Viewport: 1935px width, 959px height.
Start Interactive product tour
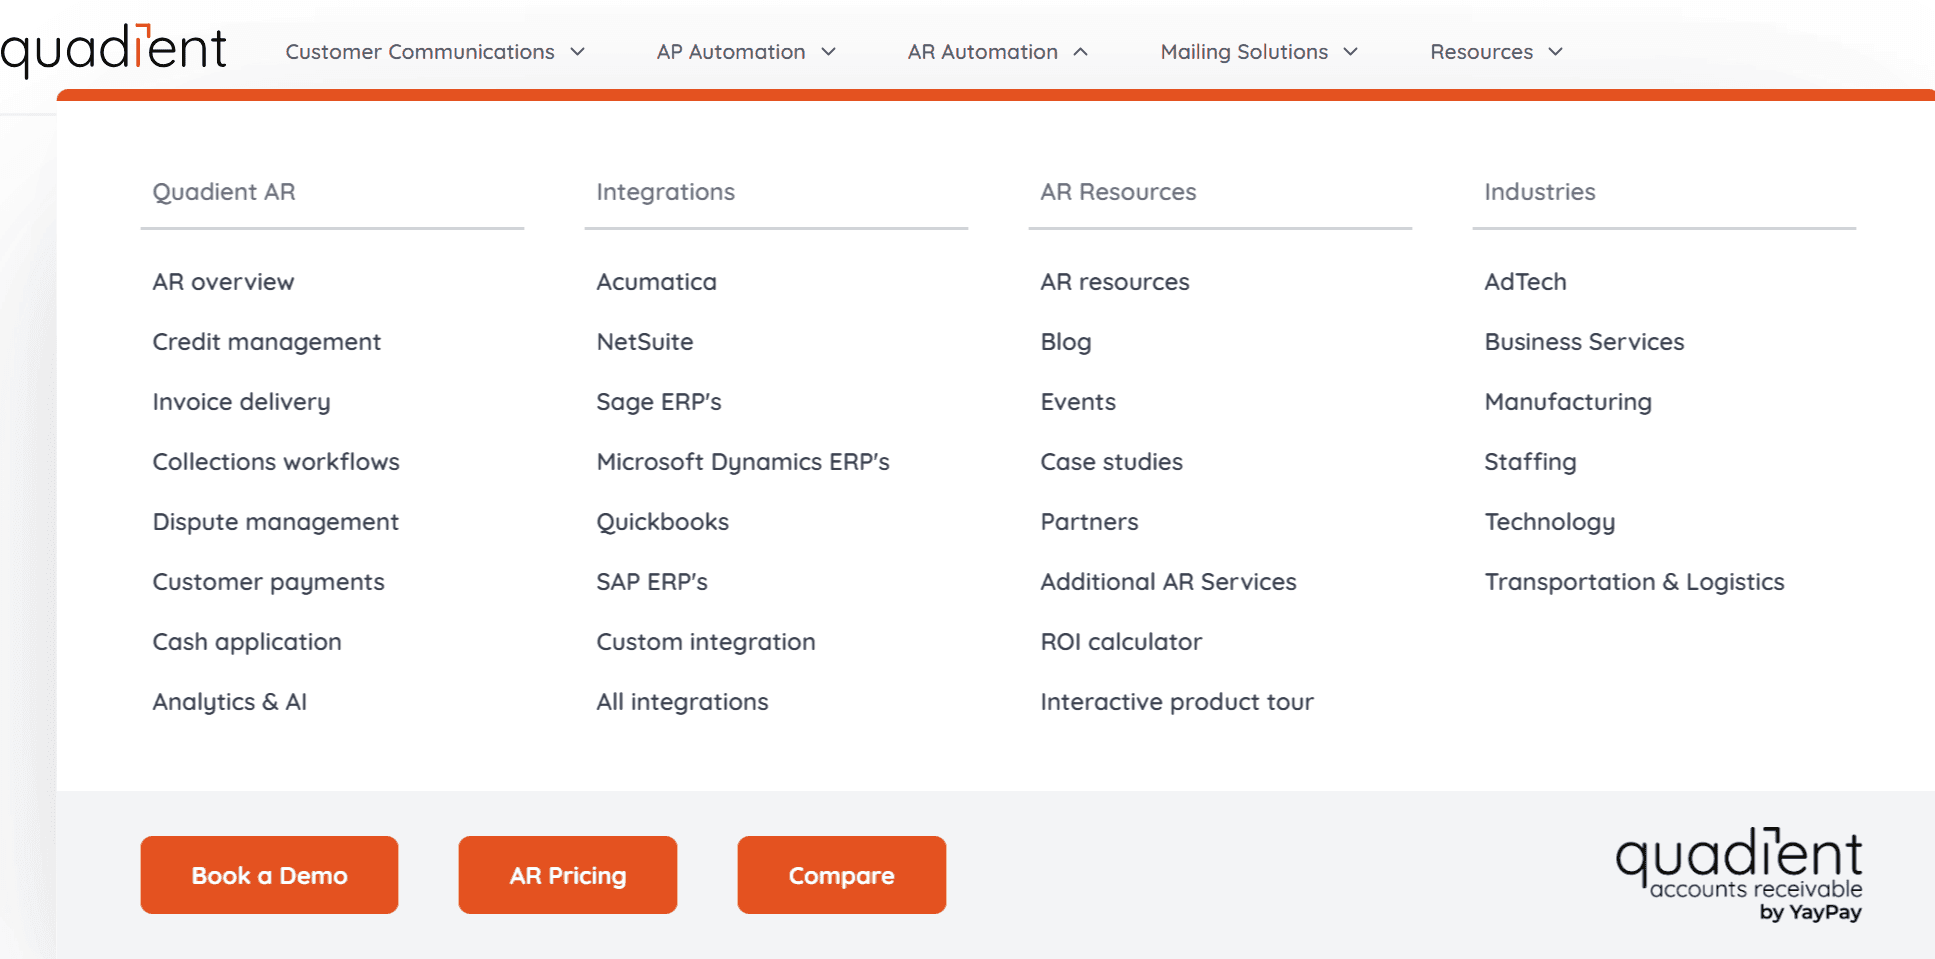pos(1177,702)
